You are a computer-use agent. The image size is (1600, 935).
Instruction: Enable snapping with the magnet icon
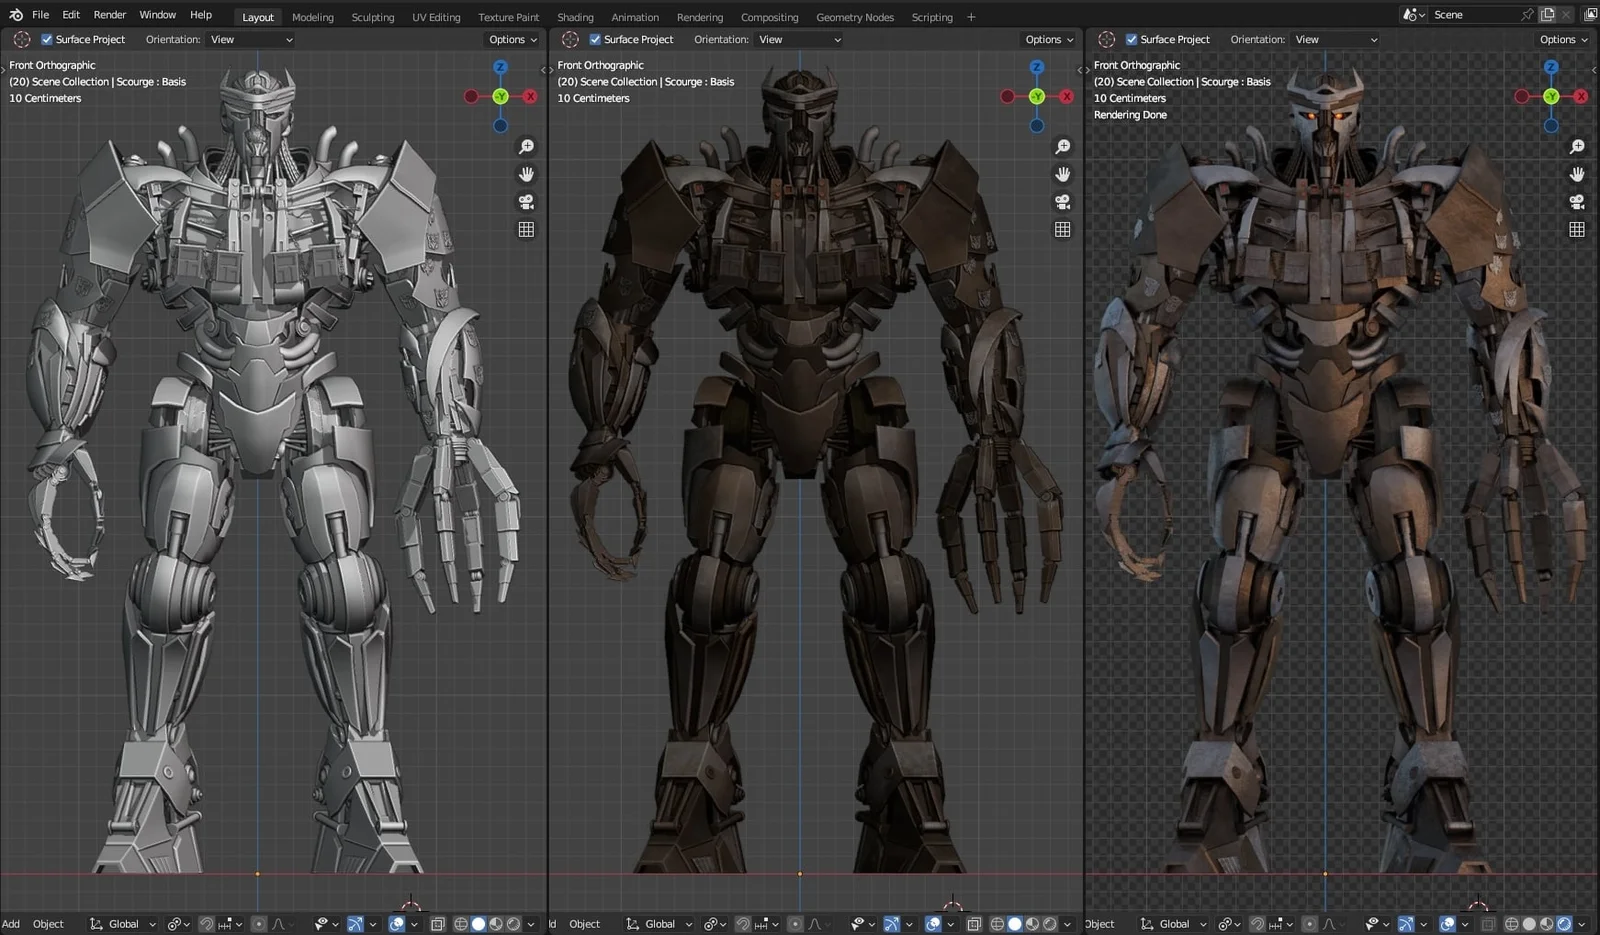[205, 923]
